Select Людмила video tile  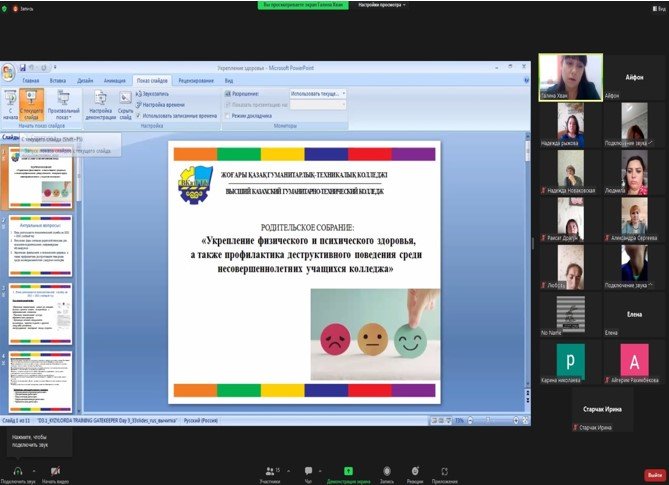pos(634,173)
